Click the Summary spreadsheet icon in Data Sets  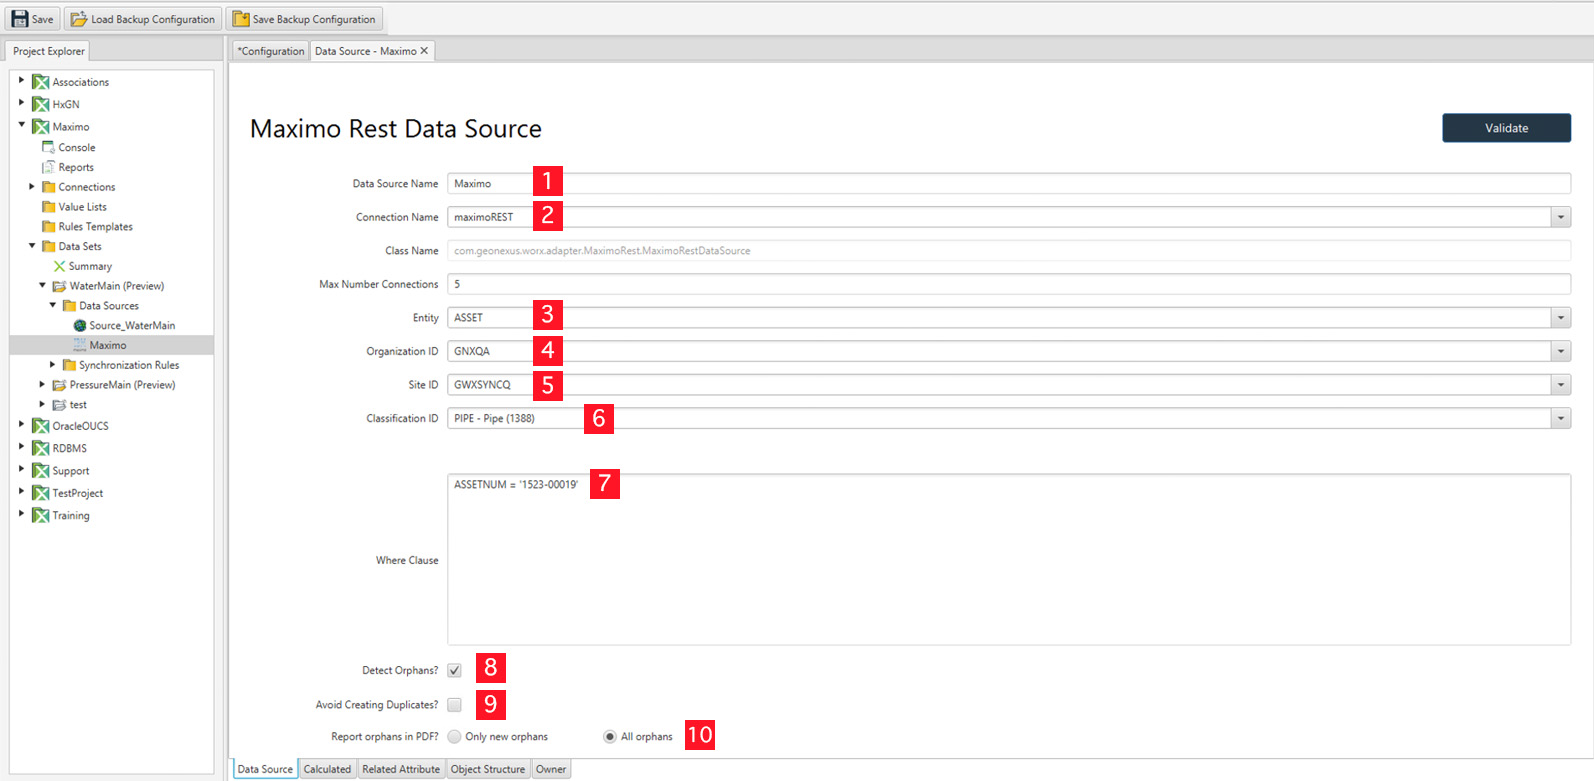pos(59,266)
